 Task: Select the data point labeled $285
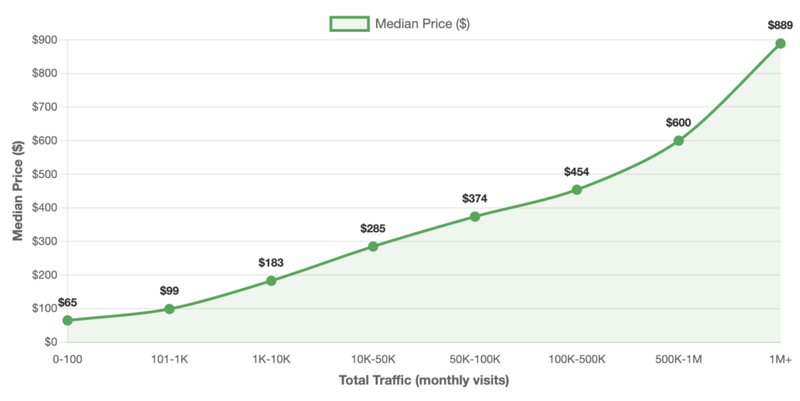pyautogui.click(x=373, y=246)
